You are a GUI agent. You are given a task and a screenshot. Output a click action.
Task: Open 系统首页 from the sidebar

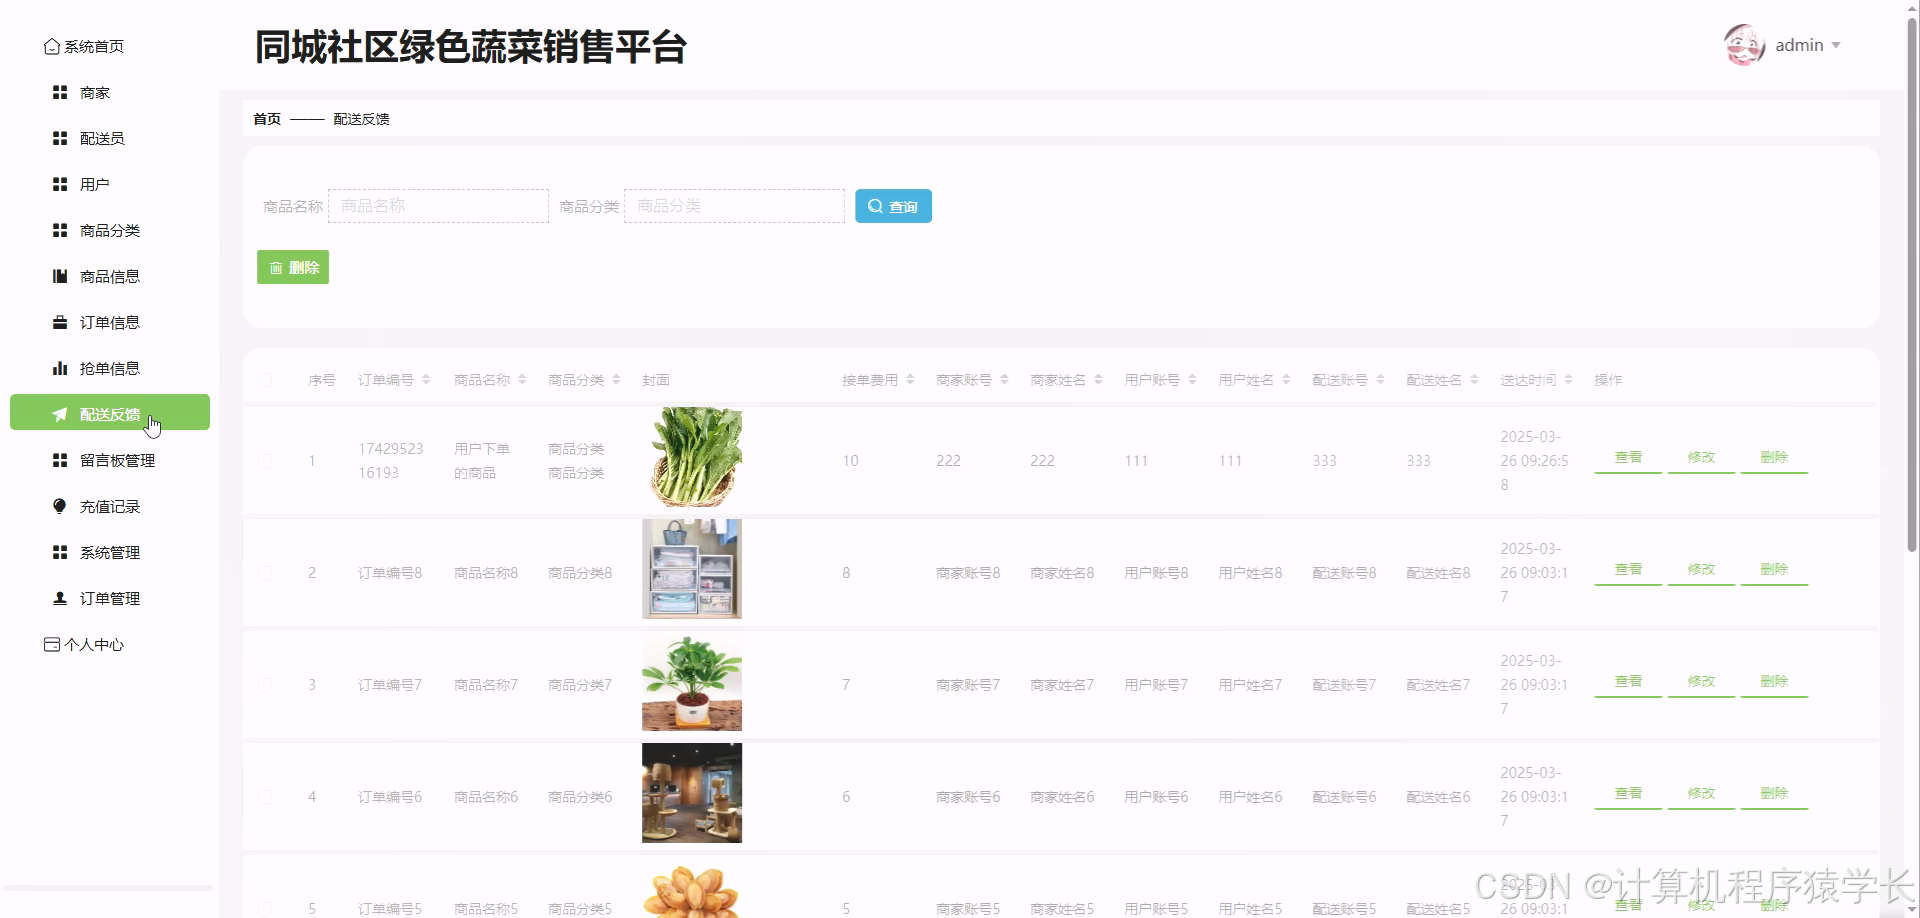93,46
